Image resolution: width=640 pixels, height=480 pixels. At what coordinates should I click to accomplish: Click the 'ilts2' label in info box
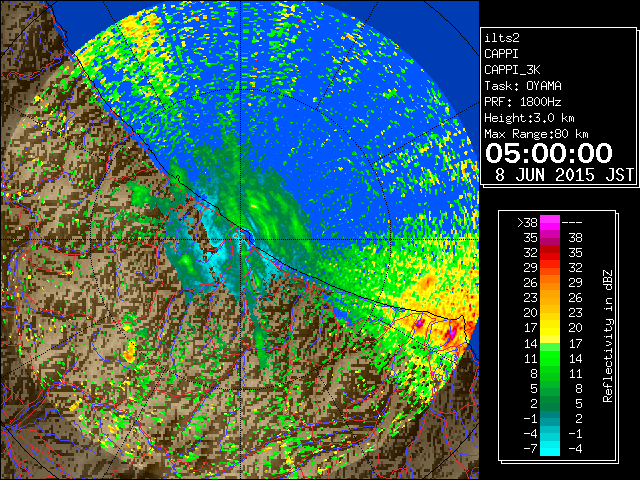(502, 38)
